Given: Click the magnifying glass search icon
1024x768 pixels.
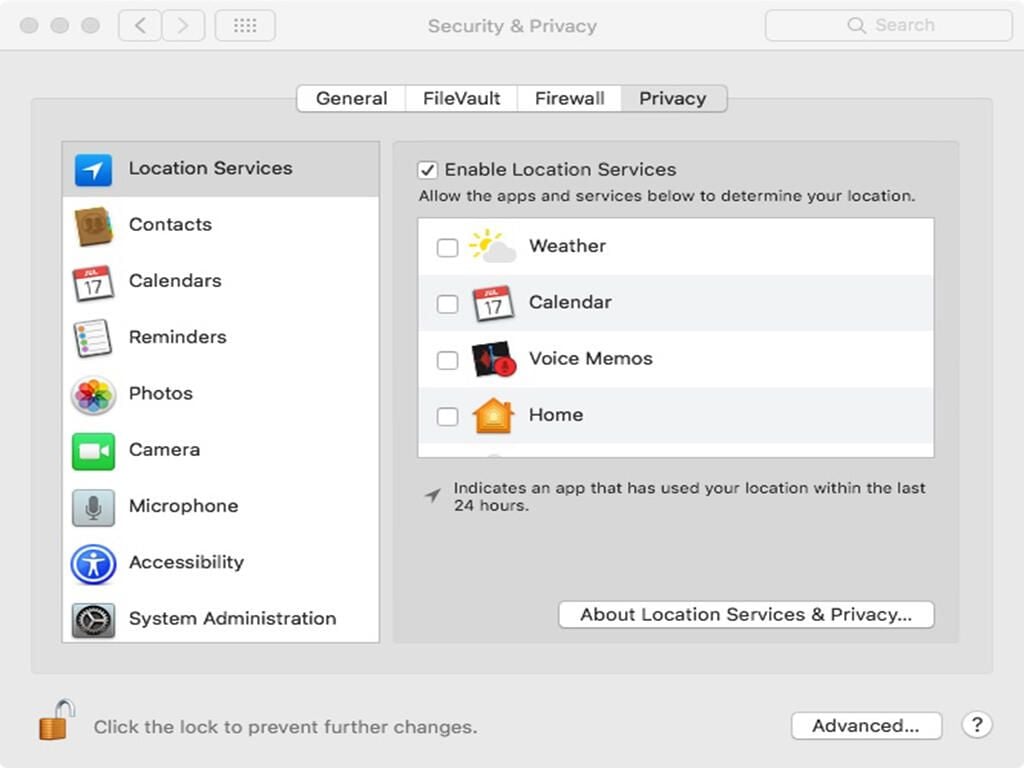Looking at the screenshot, I should tap(856, 25).
